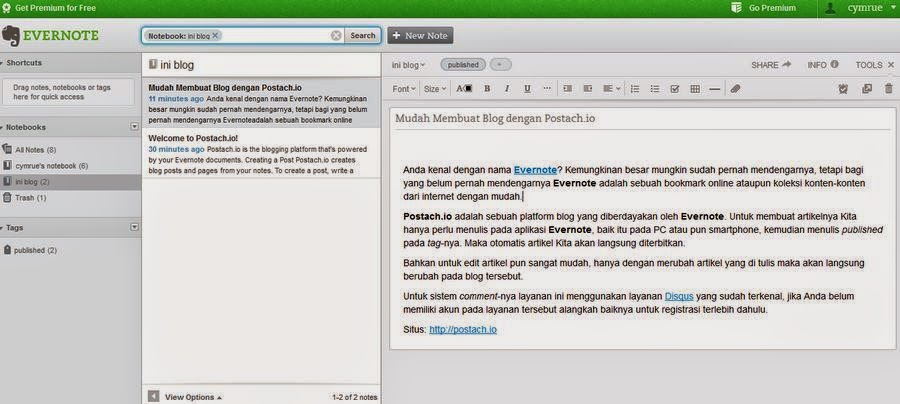Open the Size dropdown
The height and width of the screenshot is (404, 900).
[x=435, y=89]
